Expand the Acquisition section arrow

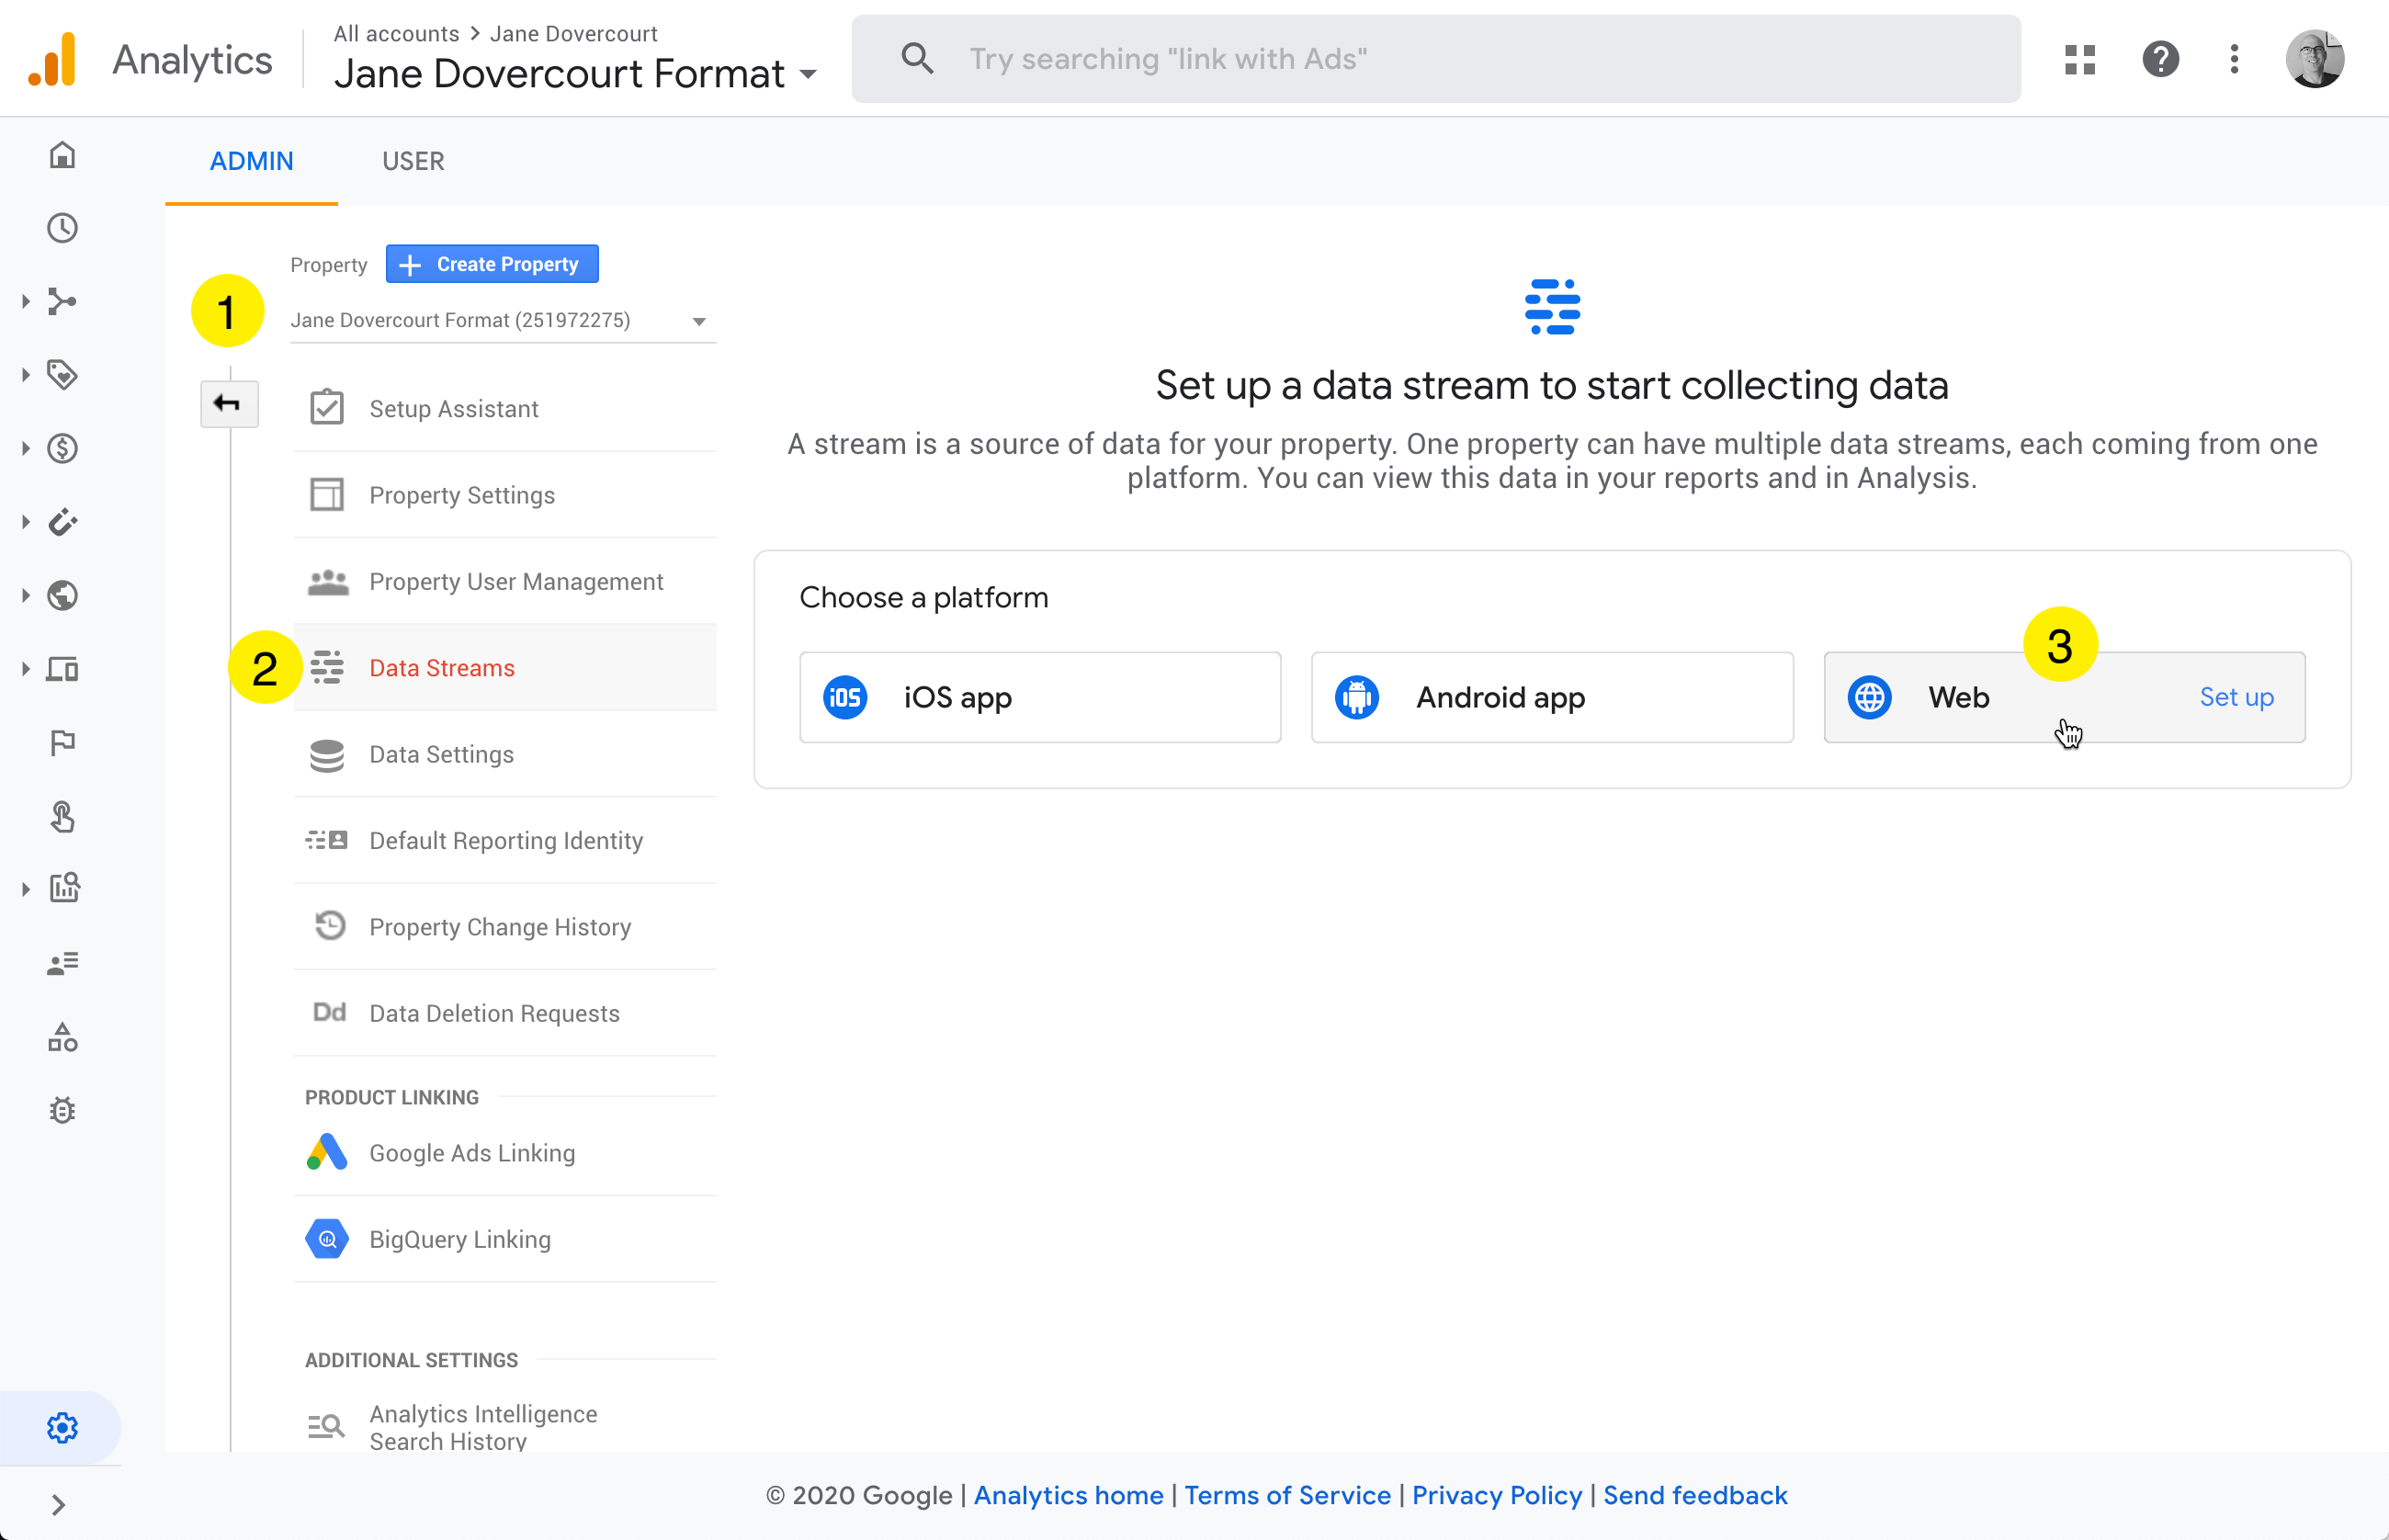(x=25, y=301)
